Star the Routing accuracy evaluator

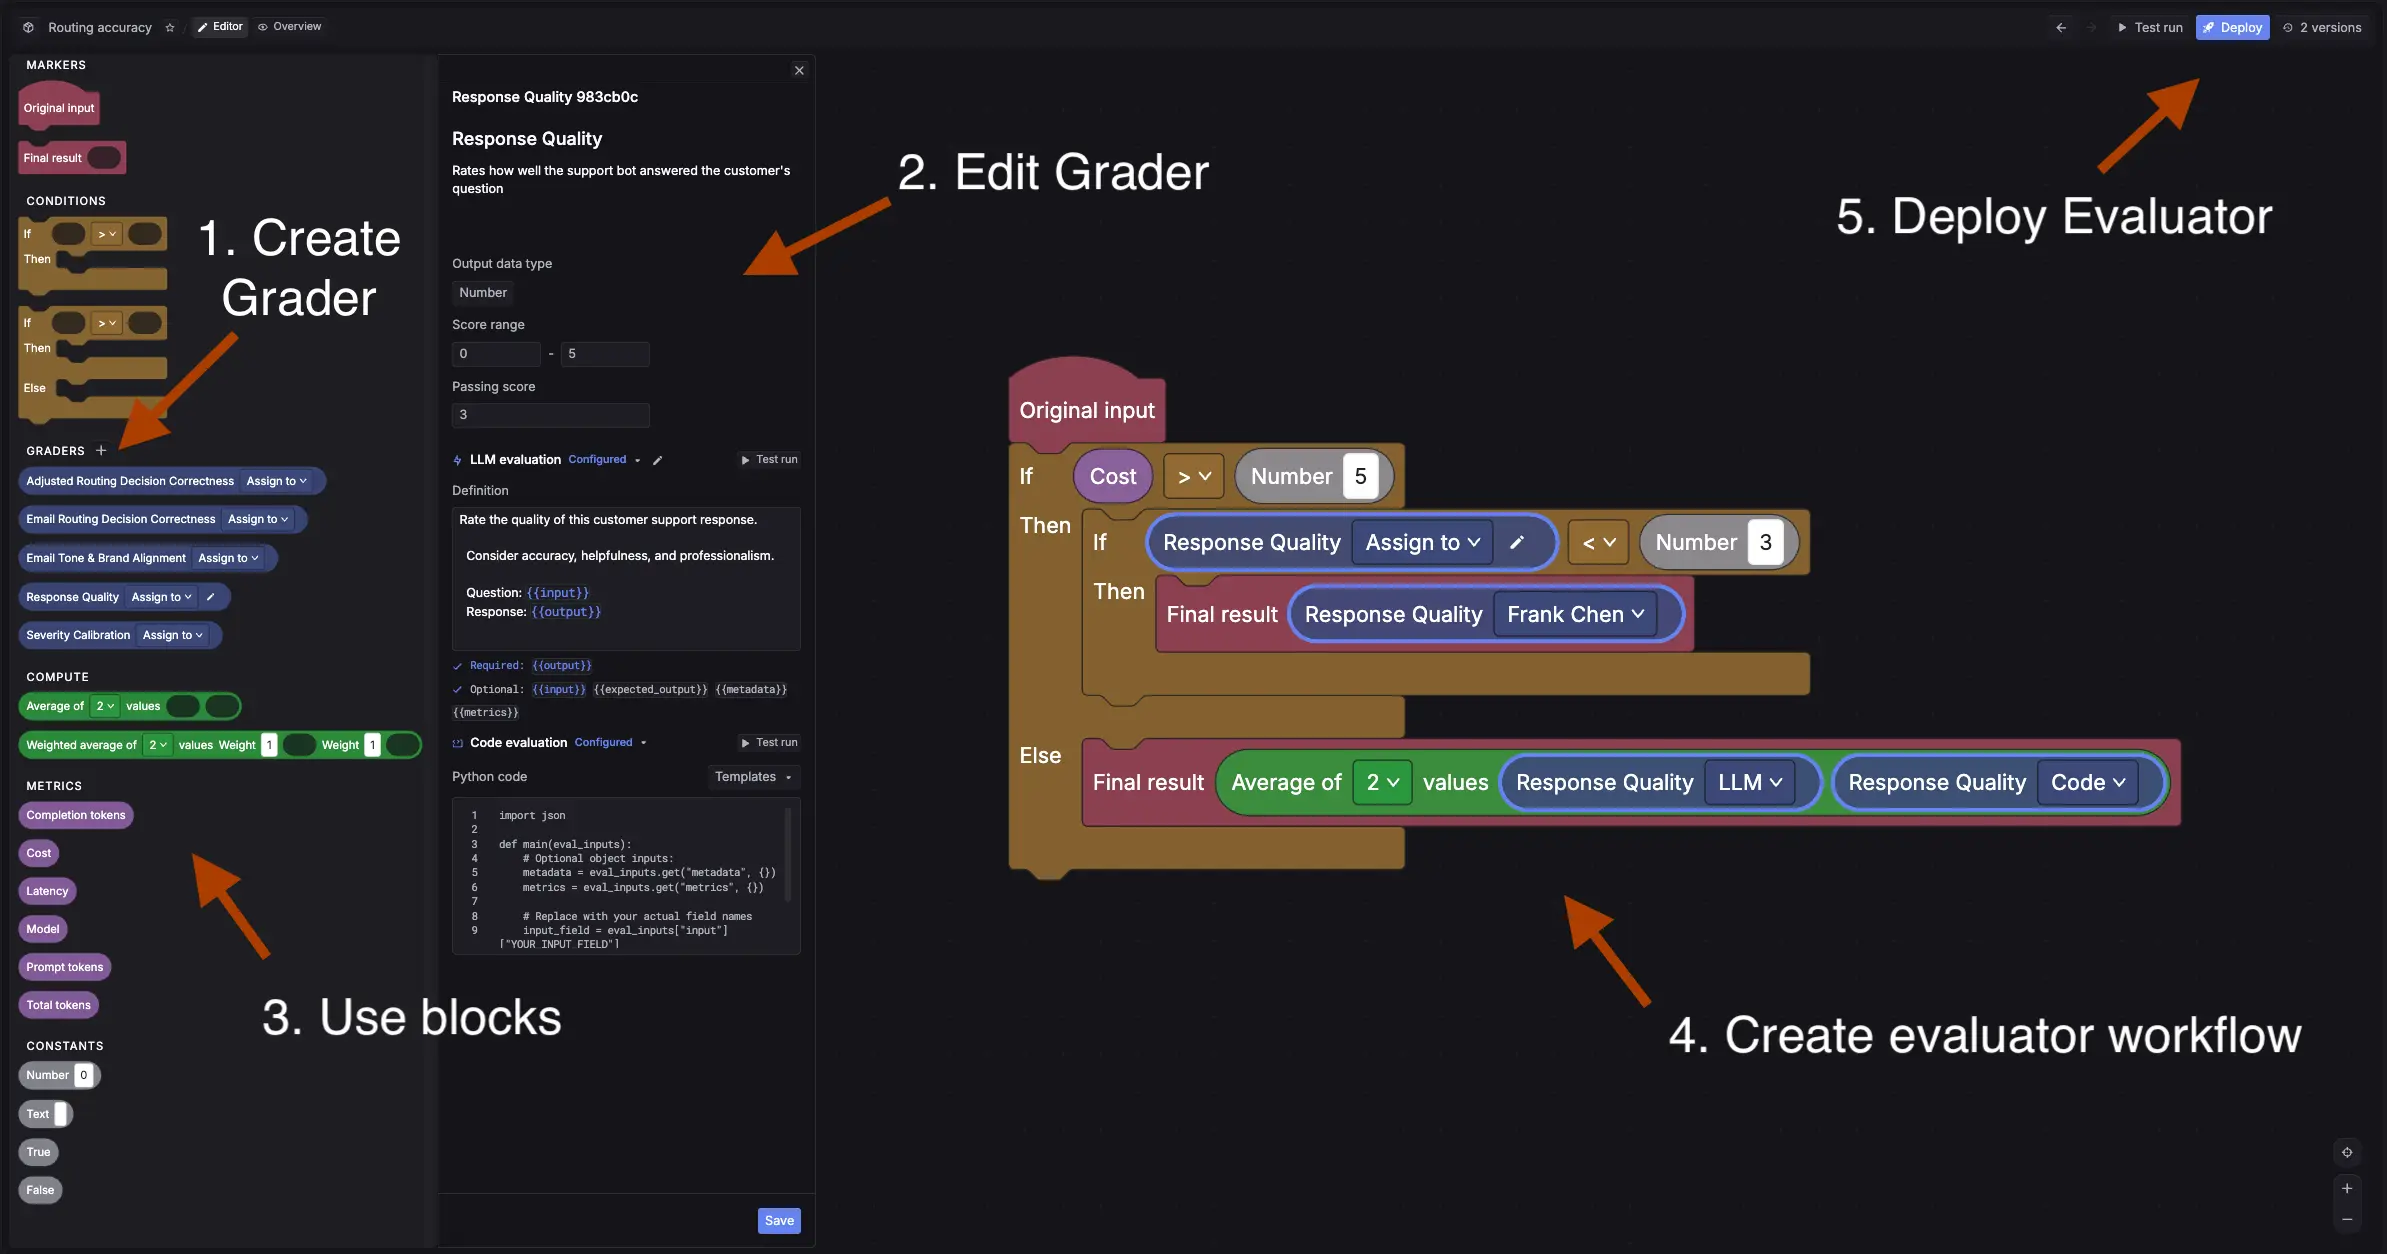click(169, 27)
